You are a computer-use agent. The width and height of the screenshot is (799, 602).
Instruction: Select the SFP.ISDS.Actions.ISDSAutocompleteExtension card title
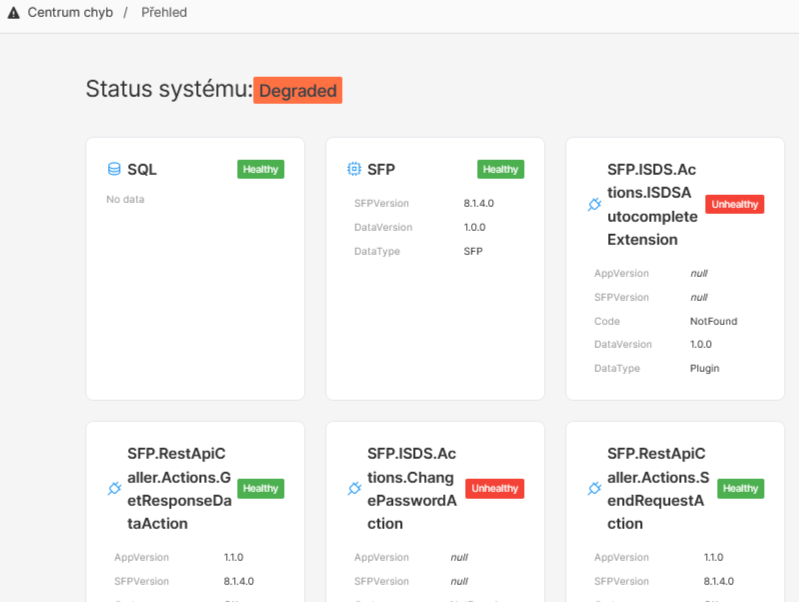coord(652,205)
